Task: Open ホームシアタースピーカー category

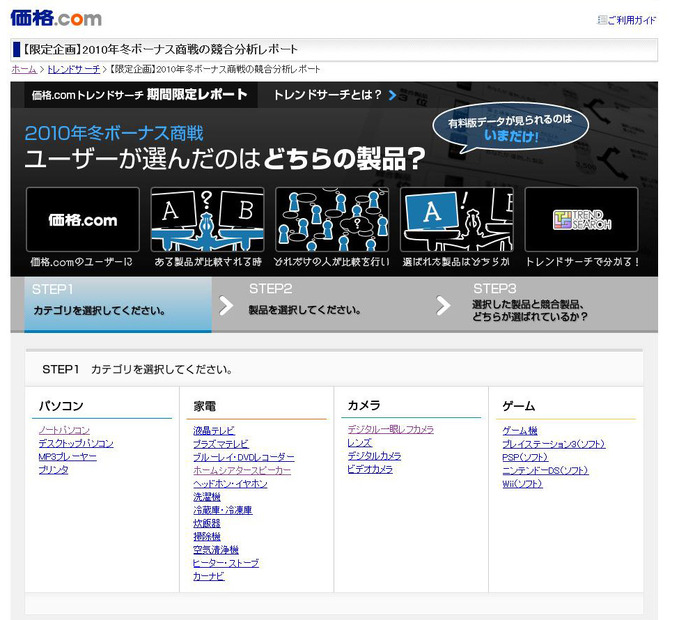Action: 242,470
